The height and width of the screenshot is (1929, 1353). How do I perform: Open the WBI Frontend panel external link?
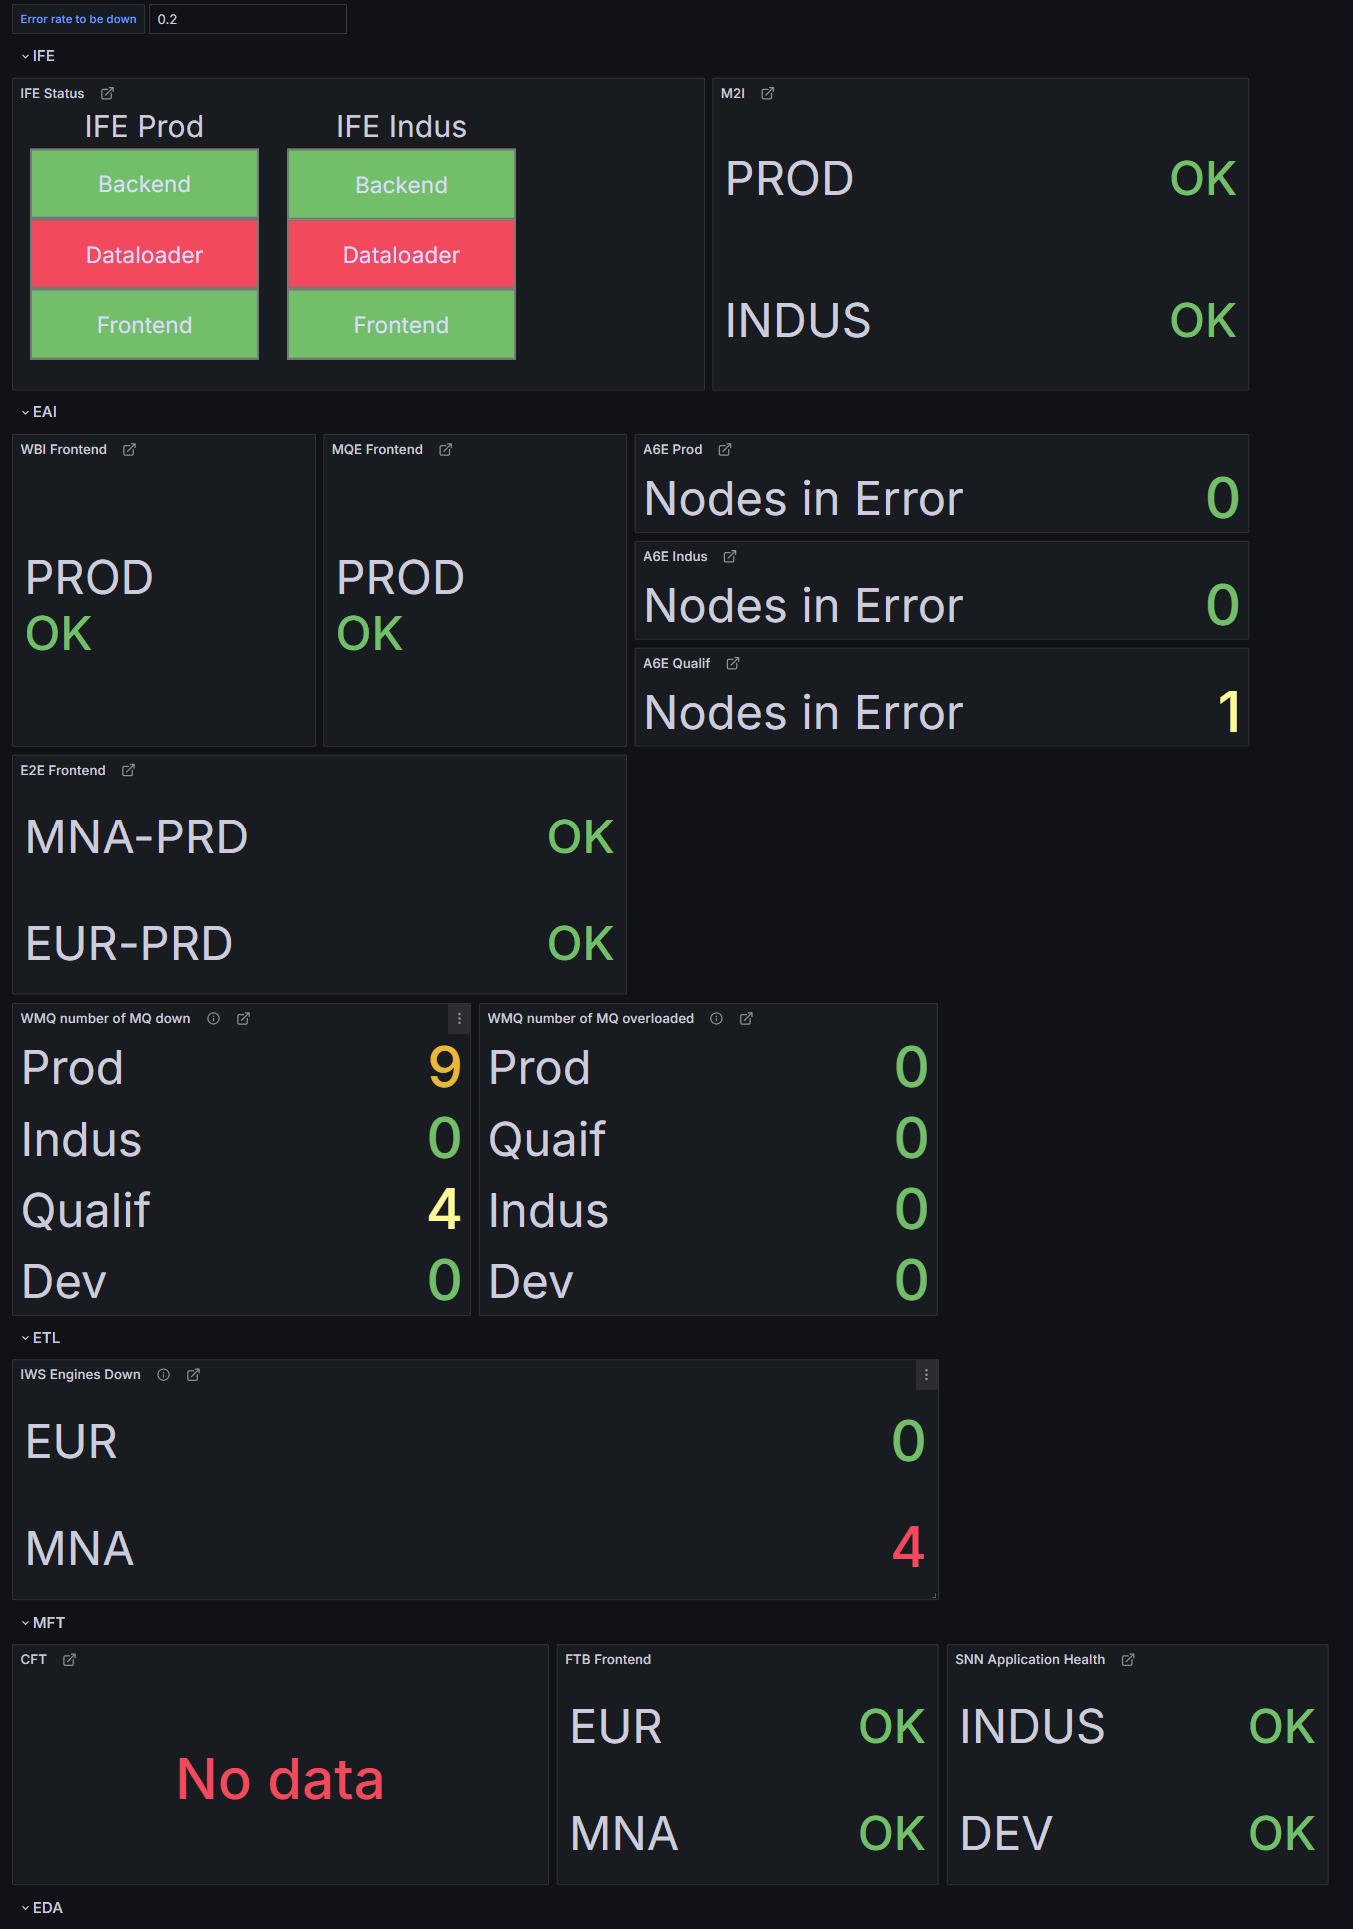129,450
